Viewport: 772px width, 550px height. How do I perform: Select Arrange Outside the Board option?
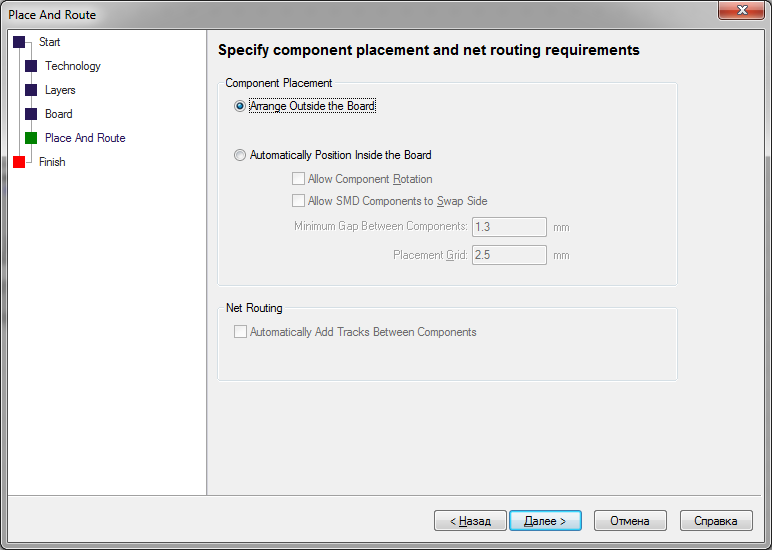(x=240, y=106)
